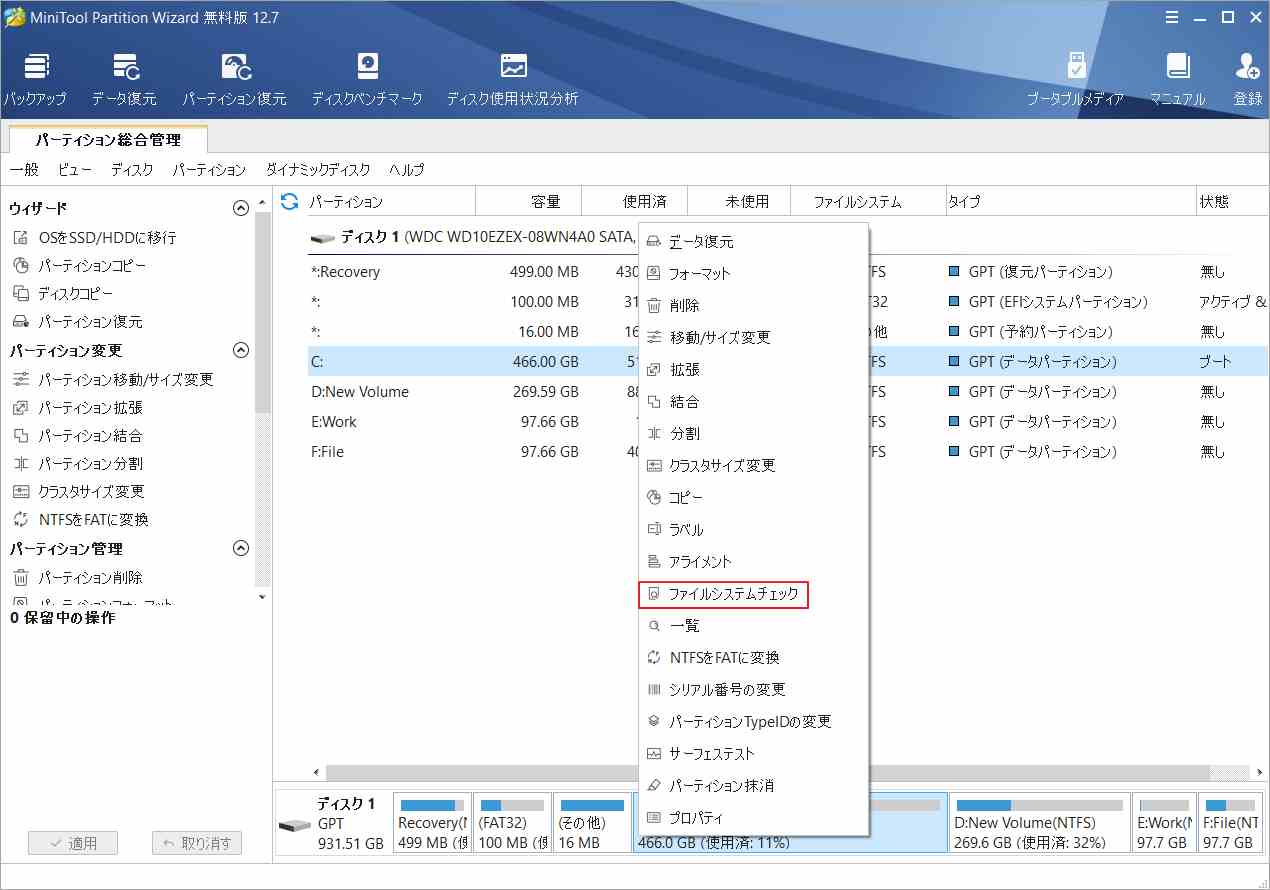Click the D:New Volume(NTFS) disk map block
The image size is (1270, 890).
point(1039,823)
